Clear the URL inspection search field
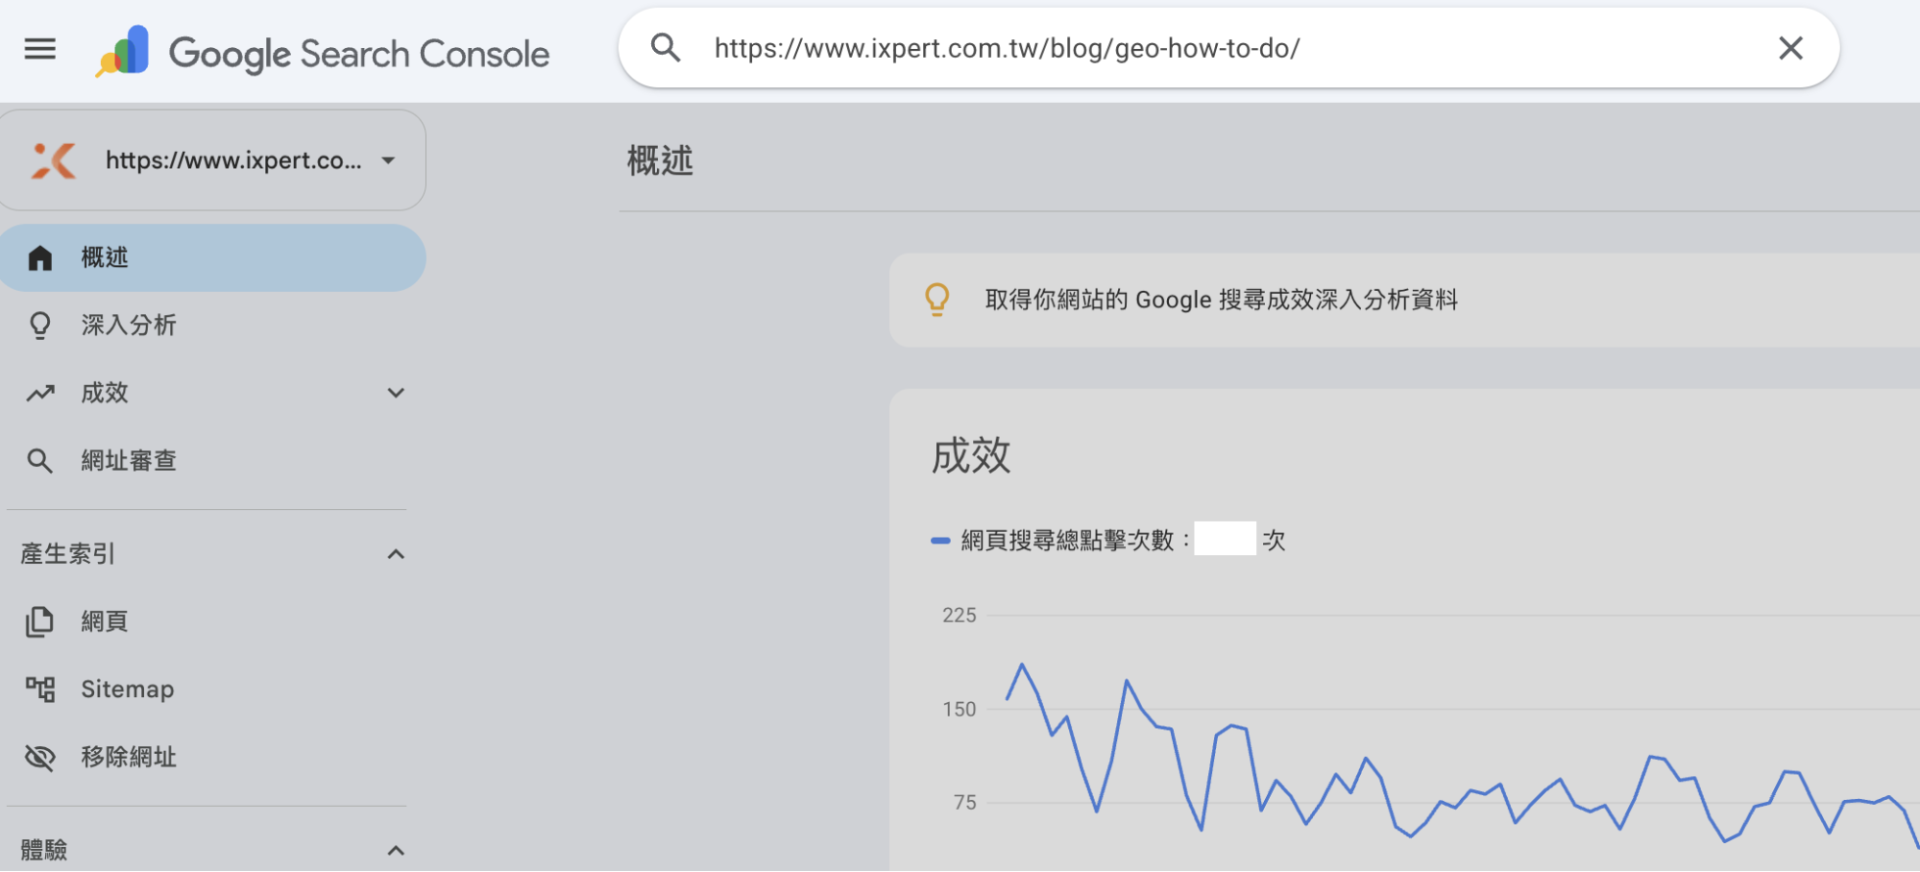Viewport: 1920px width, 872px height. [1790, 48]
